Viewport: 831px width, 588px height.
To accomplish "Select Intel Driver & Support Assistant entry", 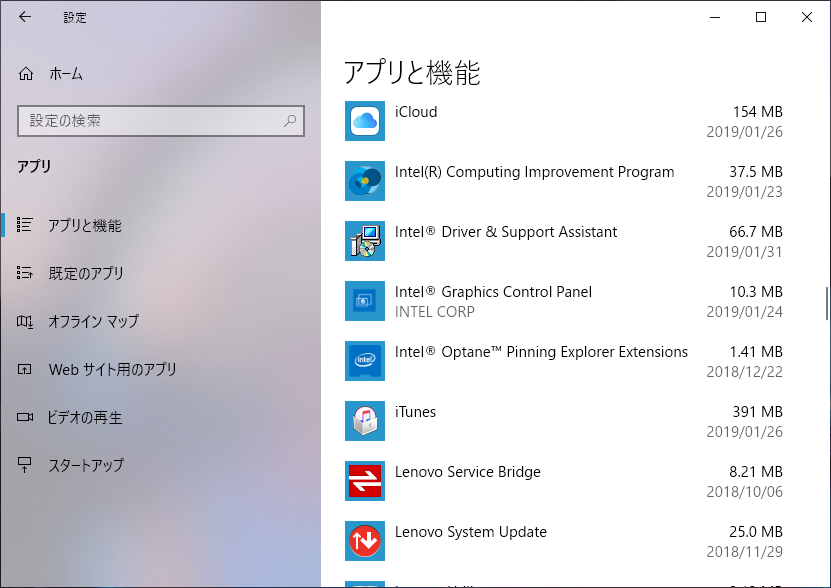I will (506, 232).
